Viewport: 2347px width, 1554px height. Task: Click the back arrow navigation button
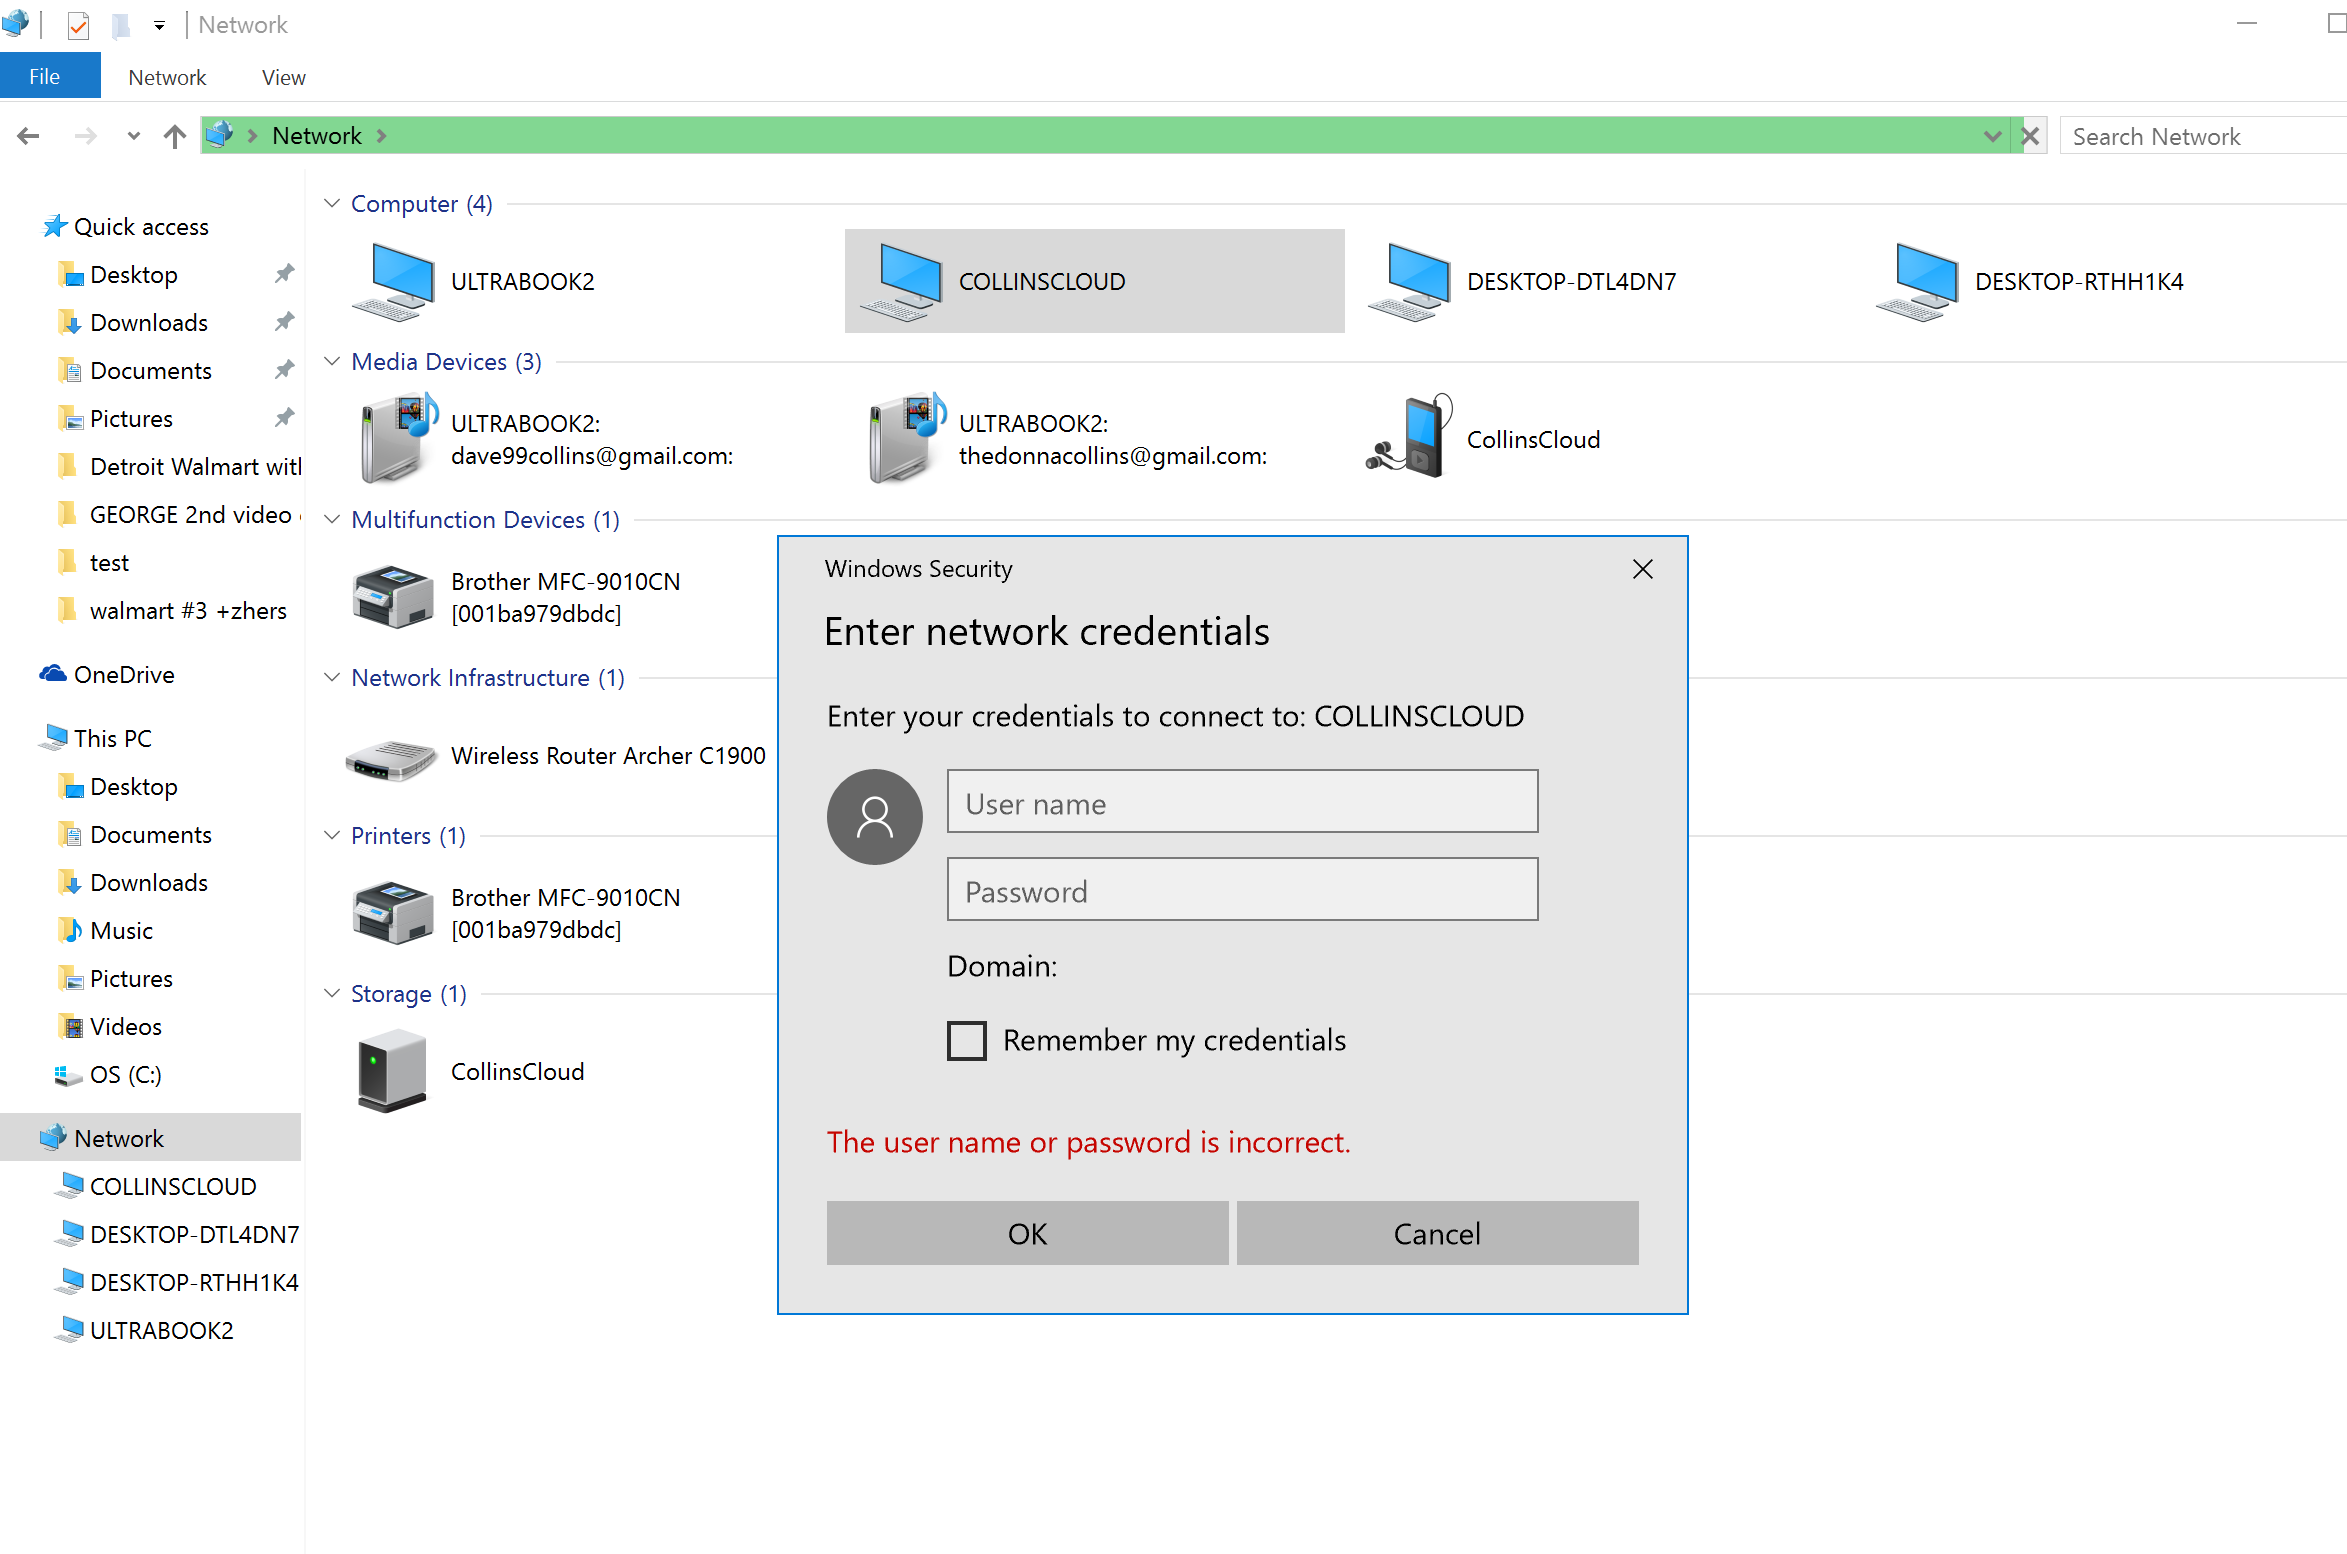pos(29,136)
